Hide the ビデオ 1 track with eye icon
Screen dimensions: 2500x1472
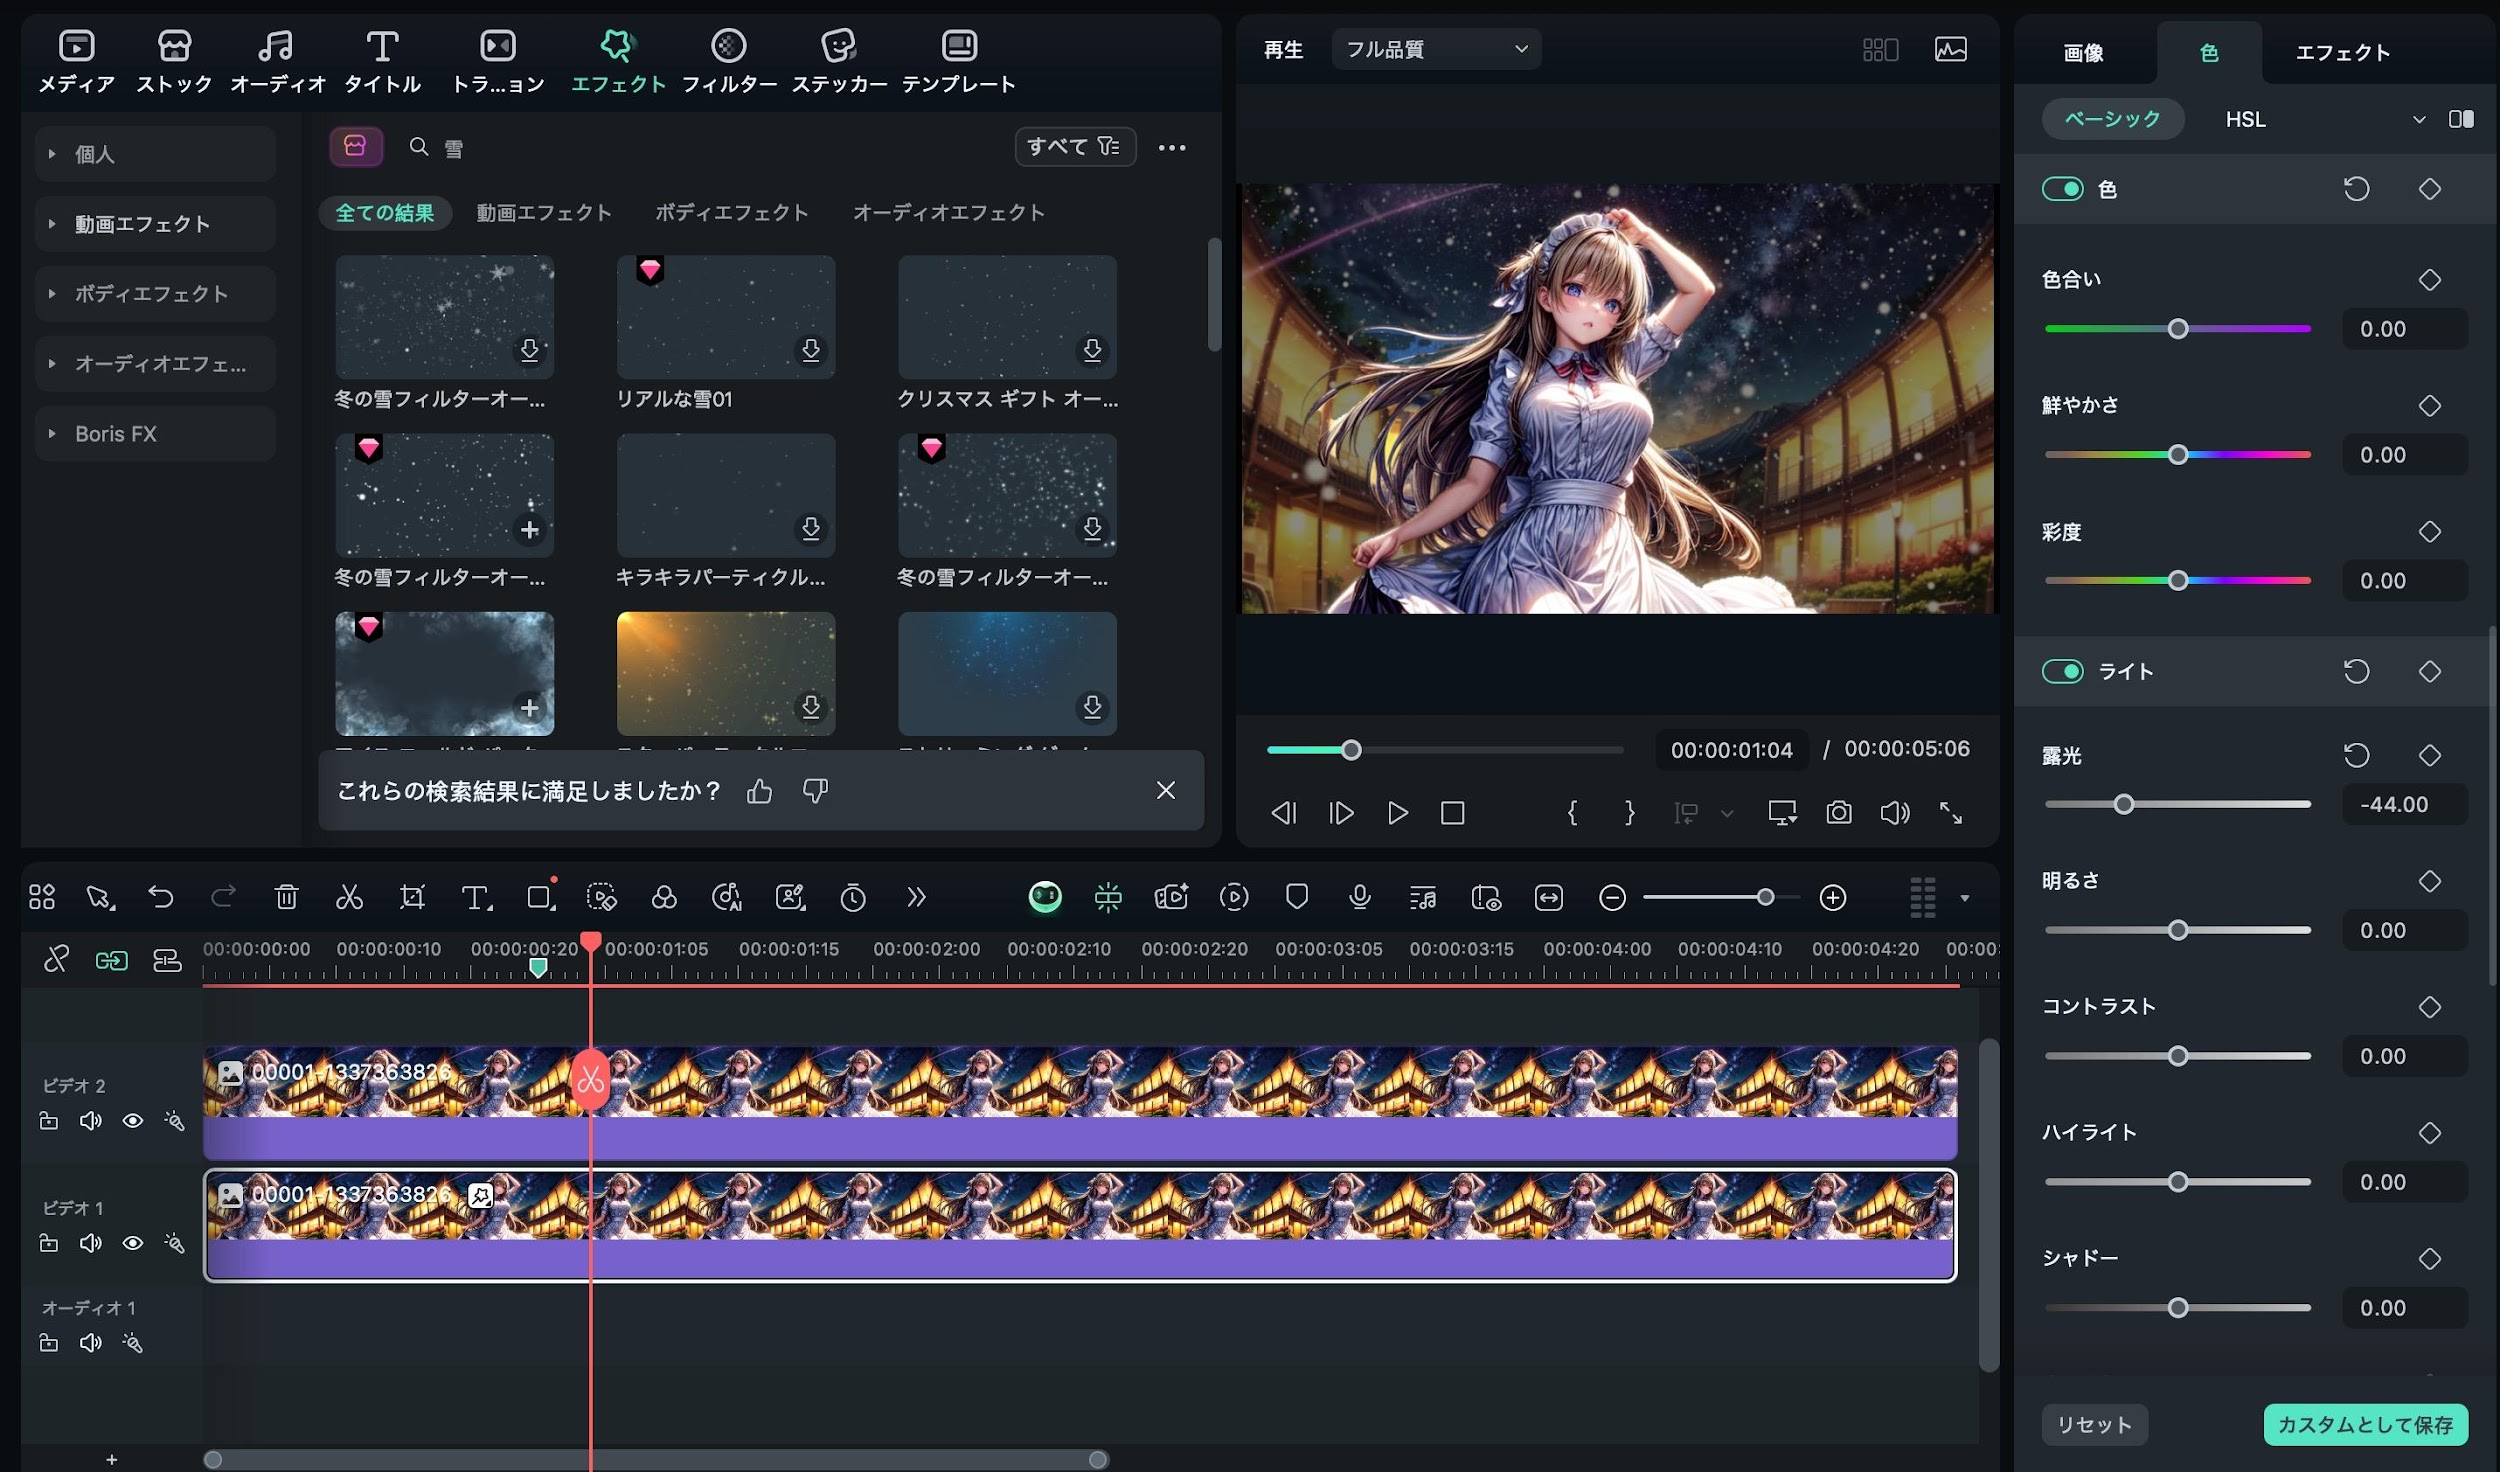pyautogui.click(x=132, y=1243)
